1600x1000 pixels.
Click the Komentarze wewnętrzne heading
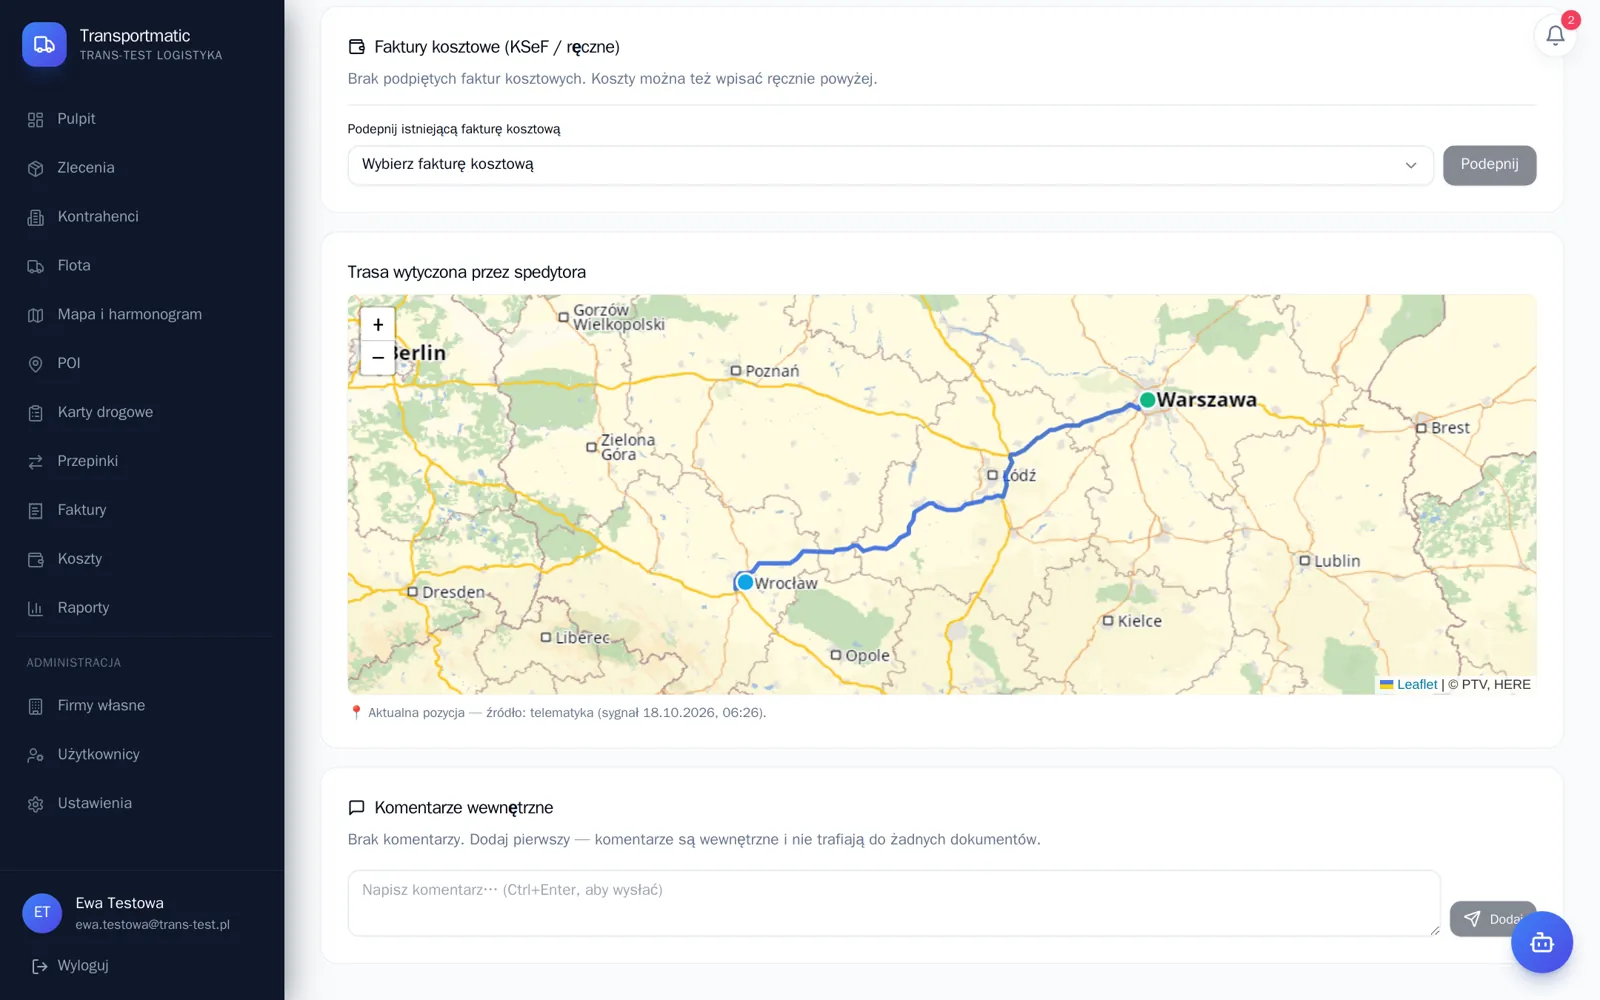(x=464, y=808)
